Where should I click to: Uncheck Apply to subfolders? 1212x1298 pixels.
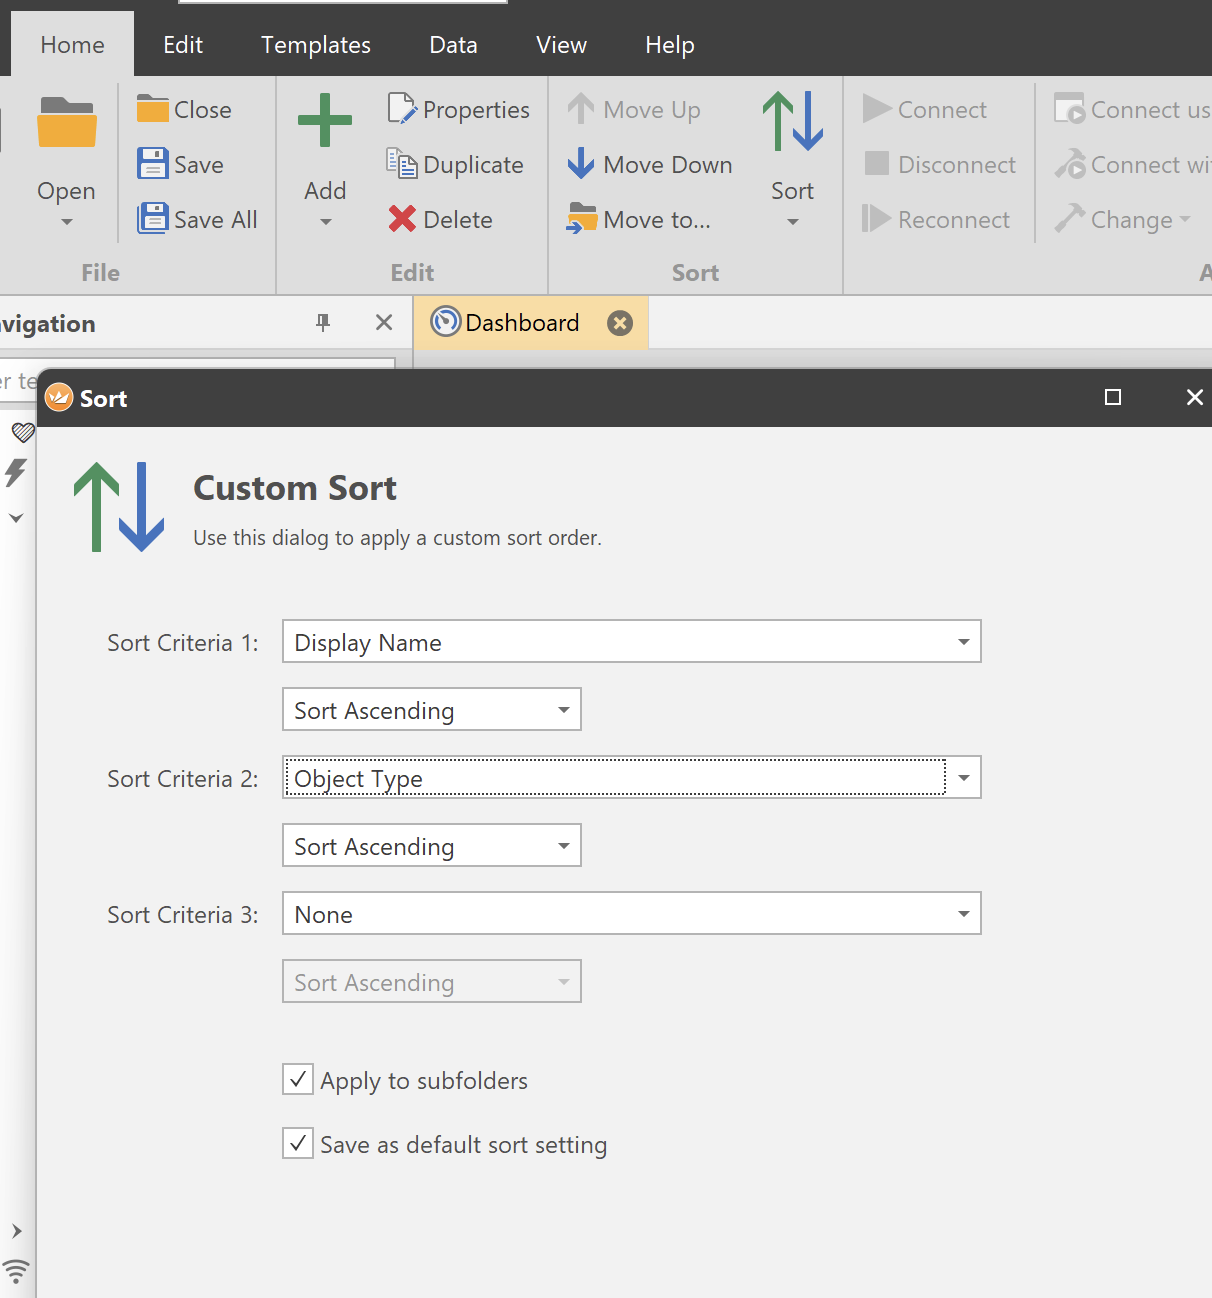[298, 1080]
